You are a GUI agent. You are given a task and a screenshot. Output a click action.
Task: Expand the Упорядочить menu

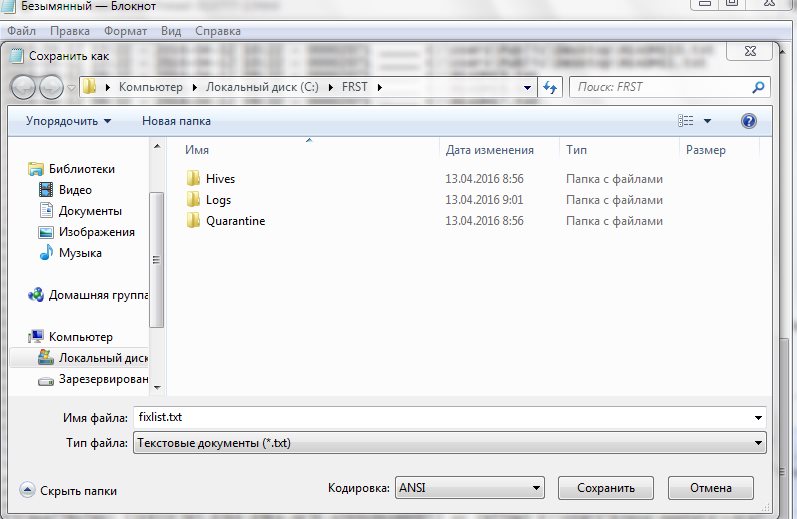(69, 121)
